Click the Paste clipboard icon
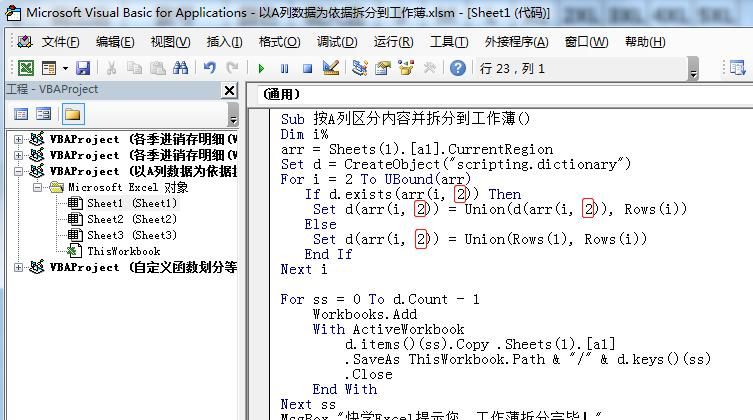753x420 pixels. (158, 68)
